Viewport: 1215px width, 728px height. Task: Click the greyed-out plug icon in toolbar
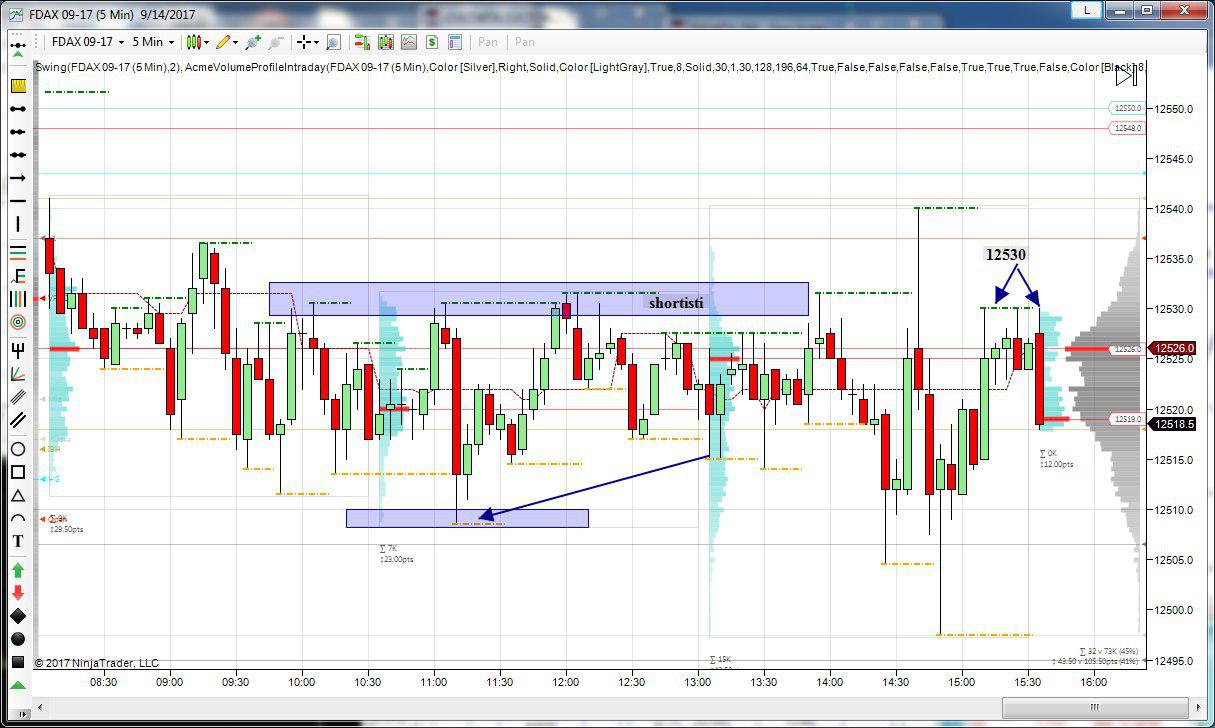point(276,42)
